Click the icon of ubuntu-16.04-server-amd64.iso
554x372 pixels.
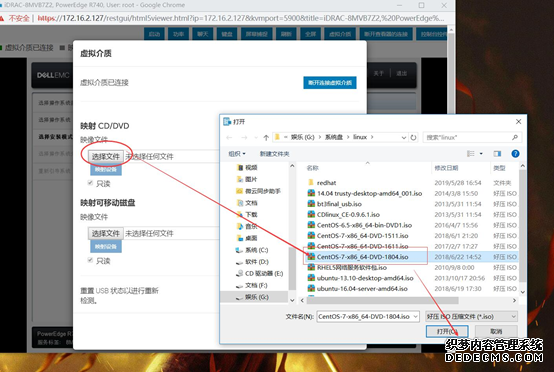(311, 288)
